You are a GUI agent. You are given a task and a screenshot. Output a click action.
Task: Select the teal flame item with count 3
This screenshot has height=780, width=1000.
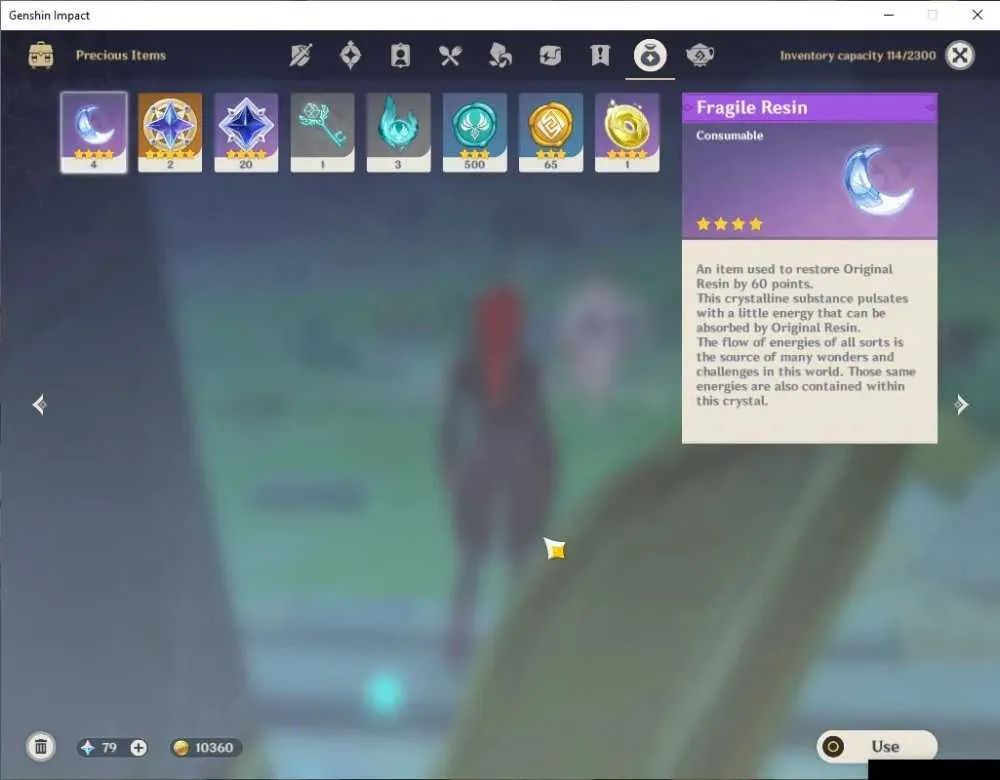398,132
